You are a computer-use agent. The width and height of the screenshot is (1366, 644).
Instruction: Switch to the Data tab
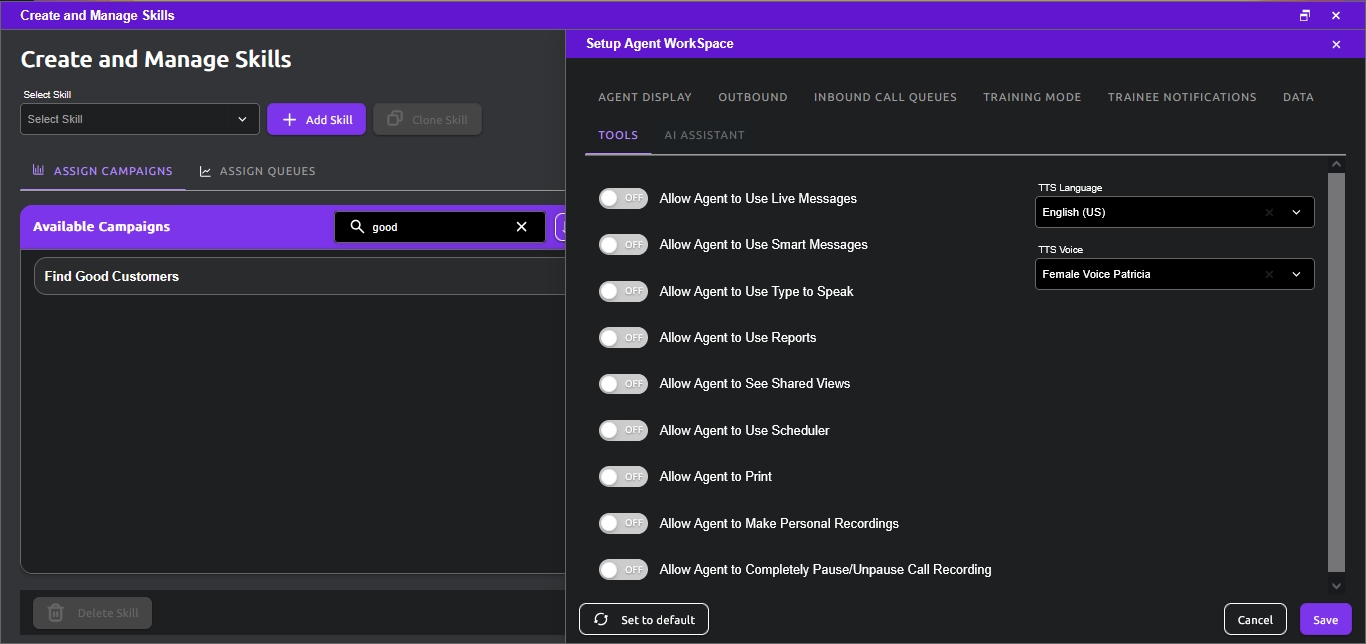click(1298, 97)
